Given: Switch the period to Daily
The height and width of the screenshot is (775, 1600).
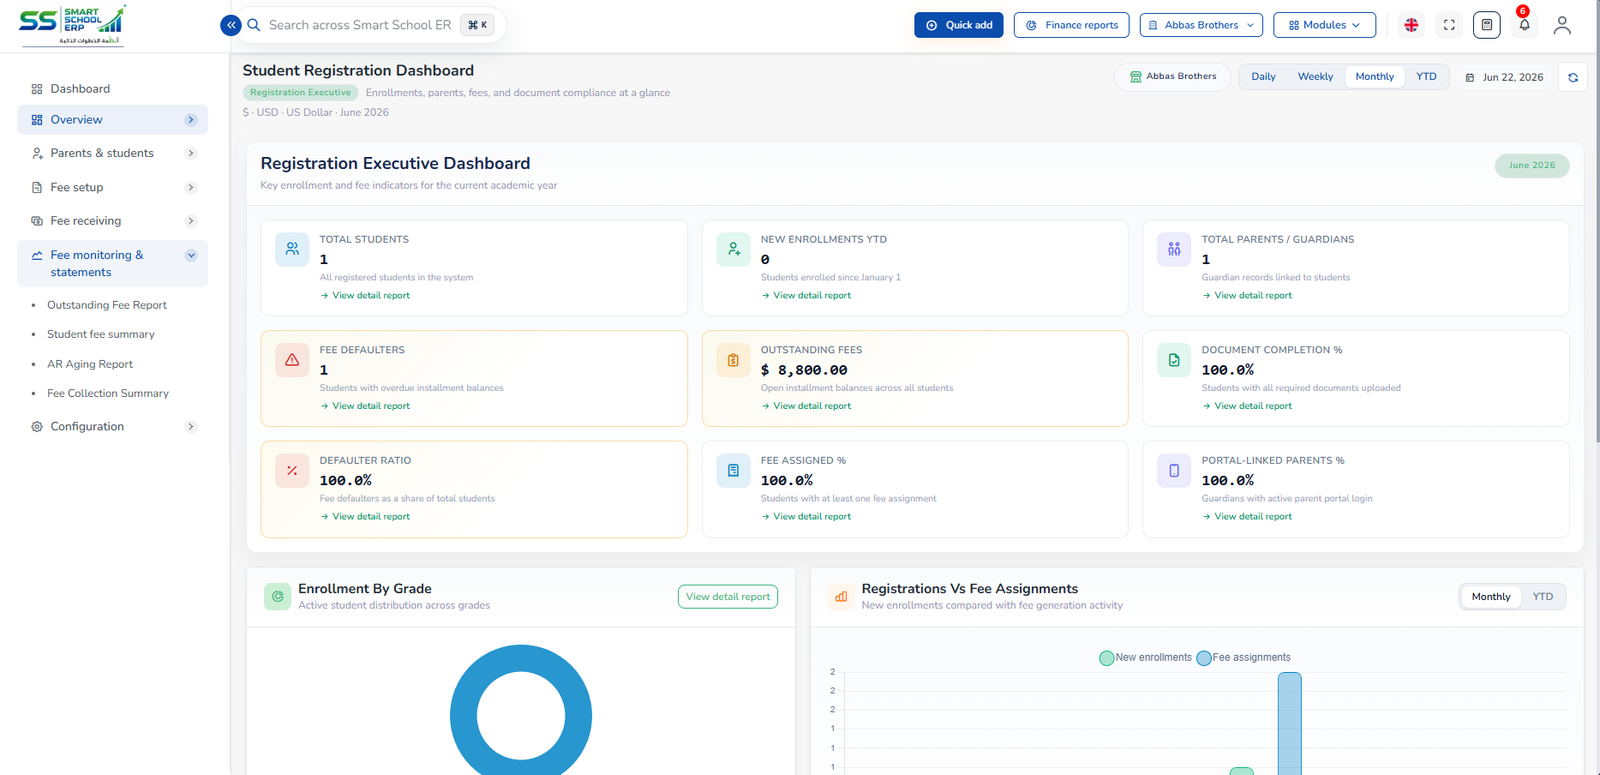Looking at the screenshot, I should pyautogui.click(x=1263, y=77).
